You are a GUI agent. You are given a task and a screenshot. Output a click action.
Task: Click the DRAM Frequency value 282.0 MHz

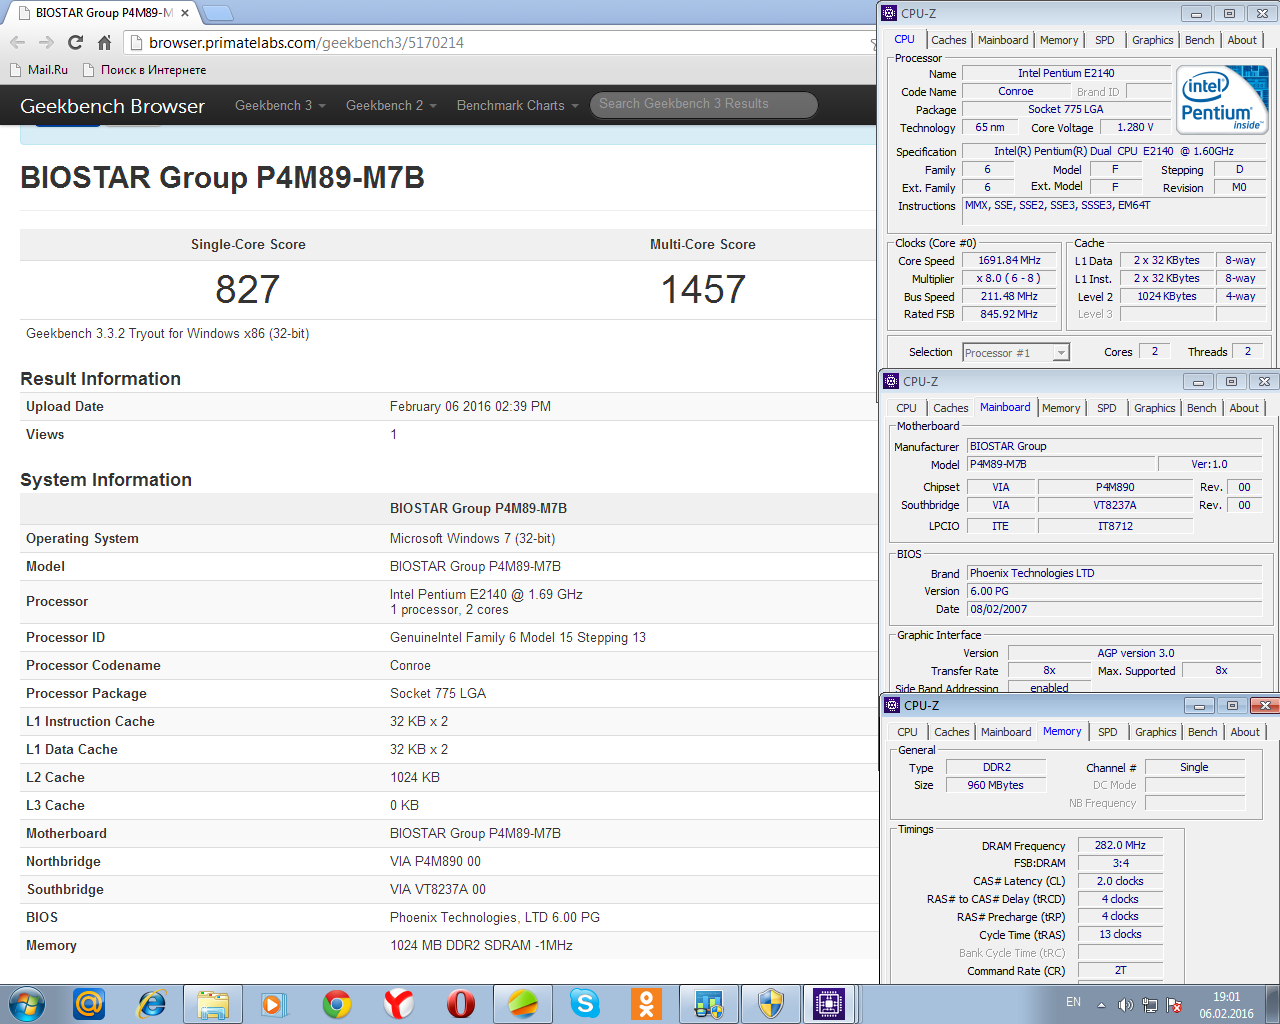1120,845
